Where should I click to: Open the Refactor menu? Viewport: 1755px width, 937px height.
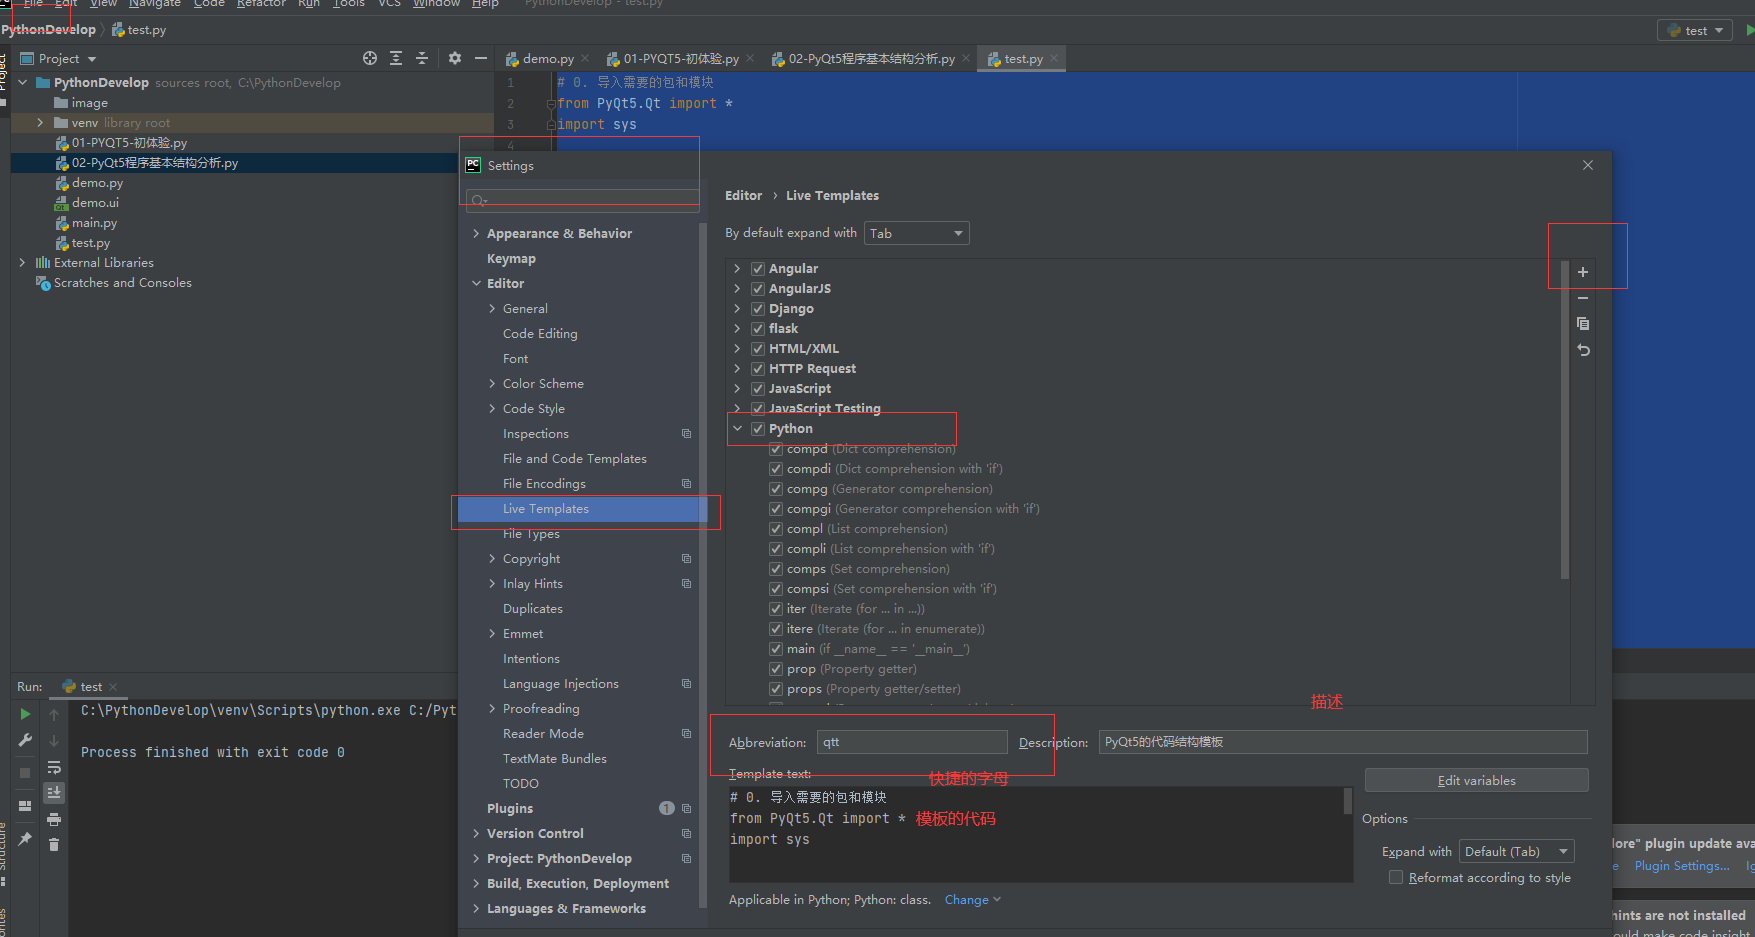[x=261, y=4]
